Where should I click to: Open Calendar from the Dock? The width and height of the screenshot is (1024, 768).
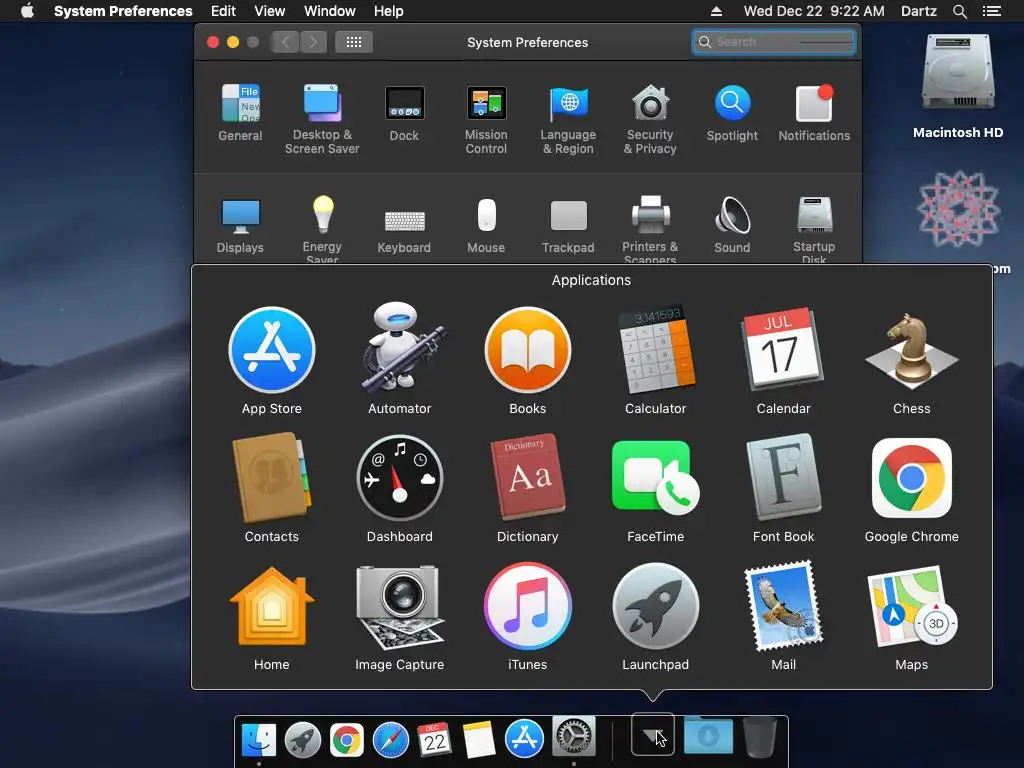[434, 739]
